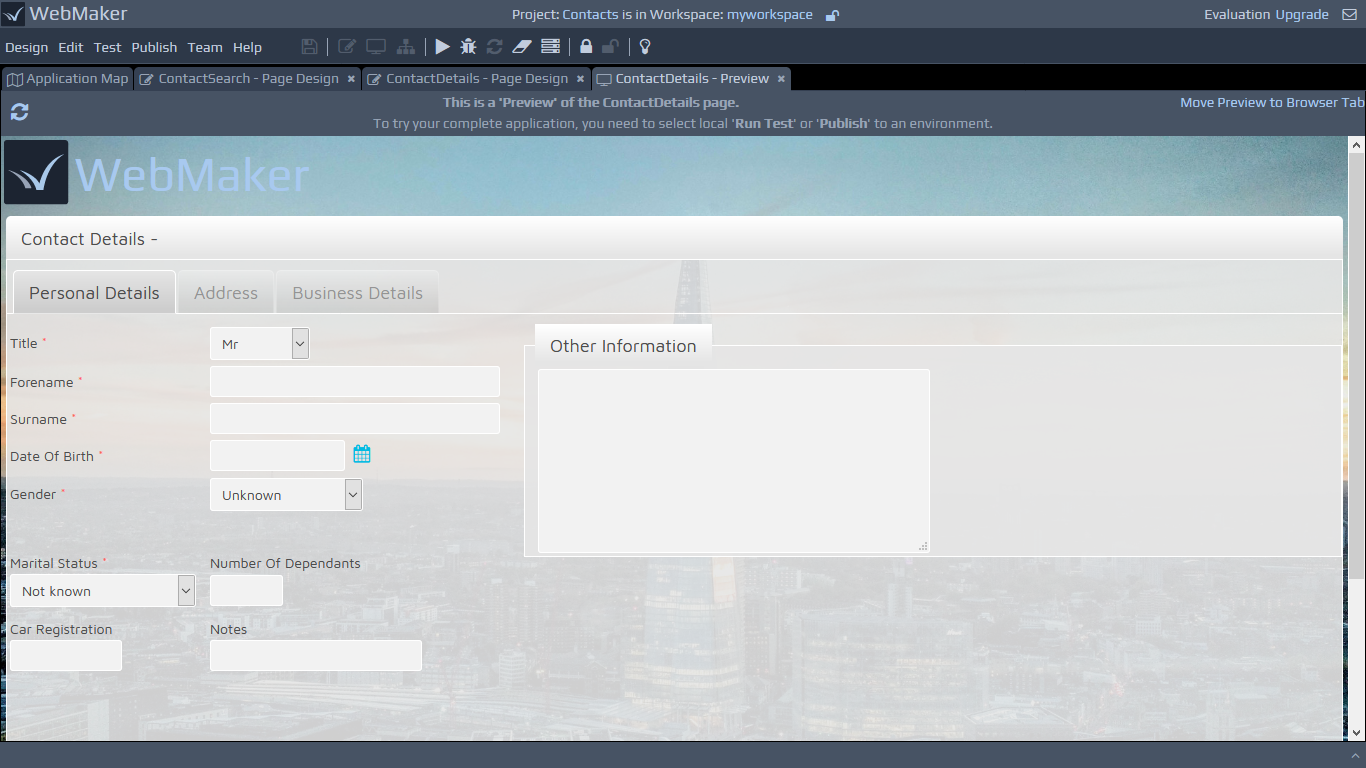Click the toolbar sync arrows icon
1366x768 pixels.
click(495, 46)
